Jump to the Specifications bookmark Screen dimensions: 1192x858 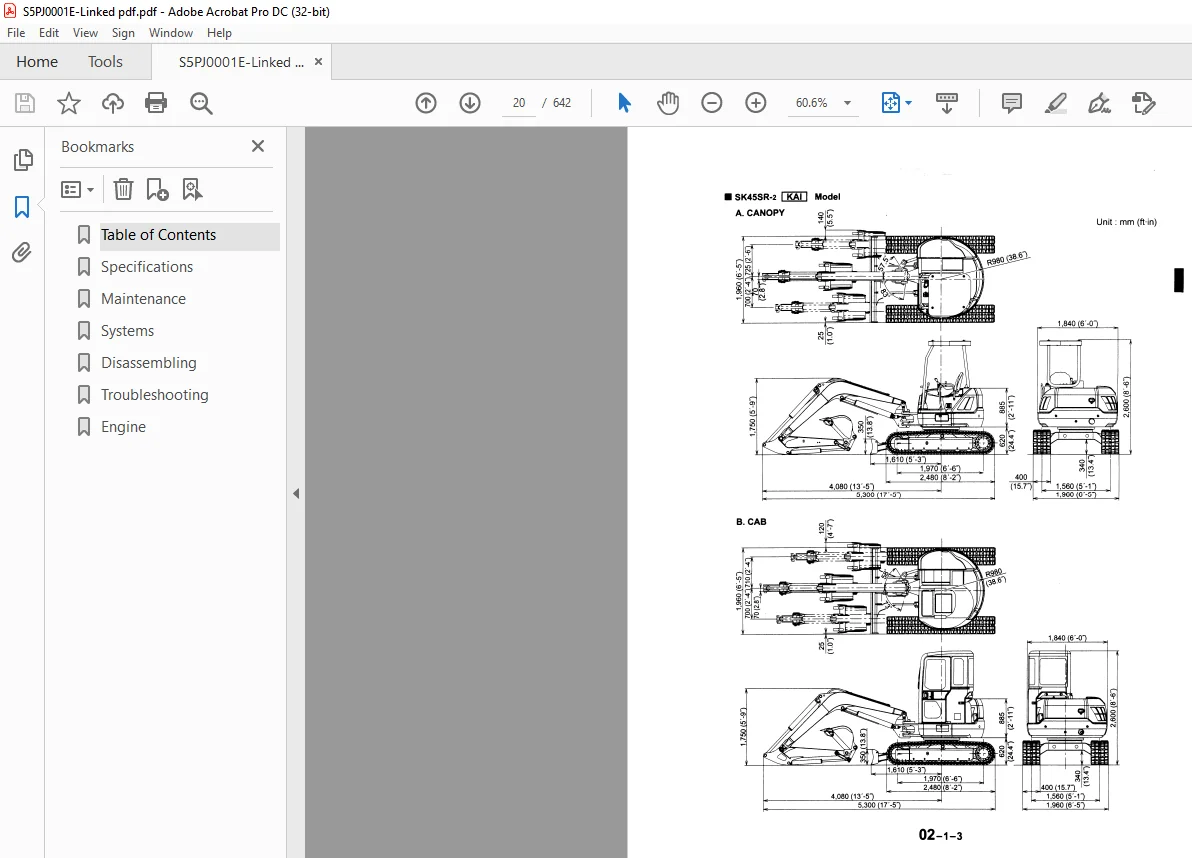pos(147,267)
